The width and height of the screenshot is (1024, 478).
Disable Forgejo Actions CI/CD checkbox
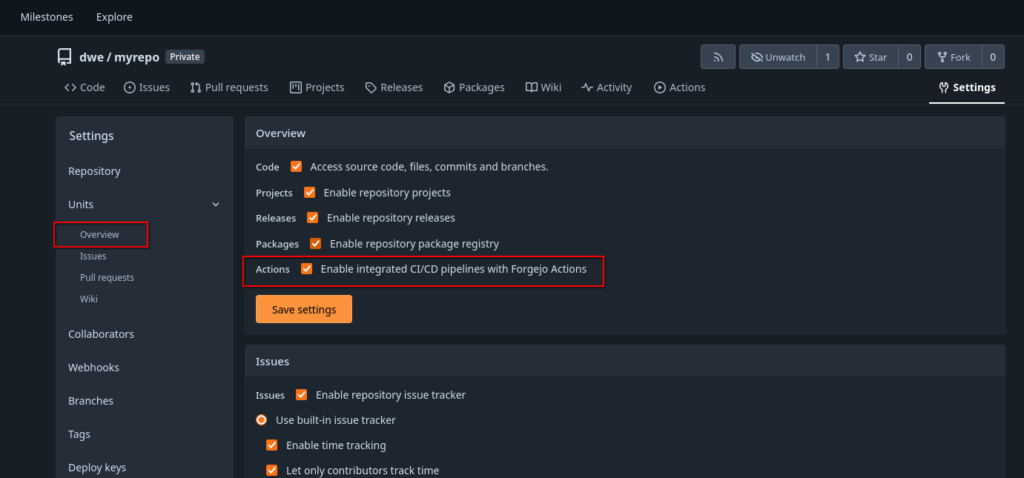point(307,269)
